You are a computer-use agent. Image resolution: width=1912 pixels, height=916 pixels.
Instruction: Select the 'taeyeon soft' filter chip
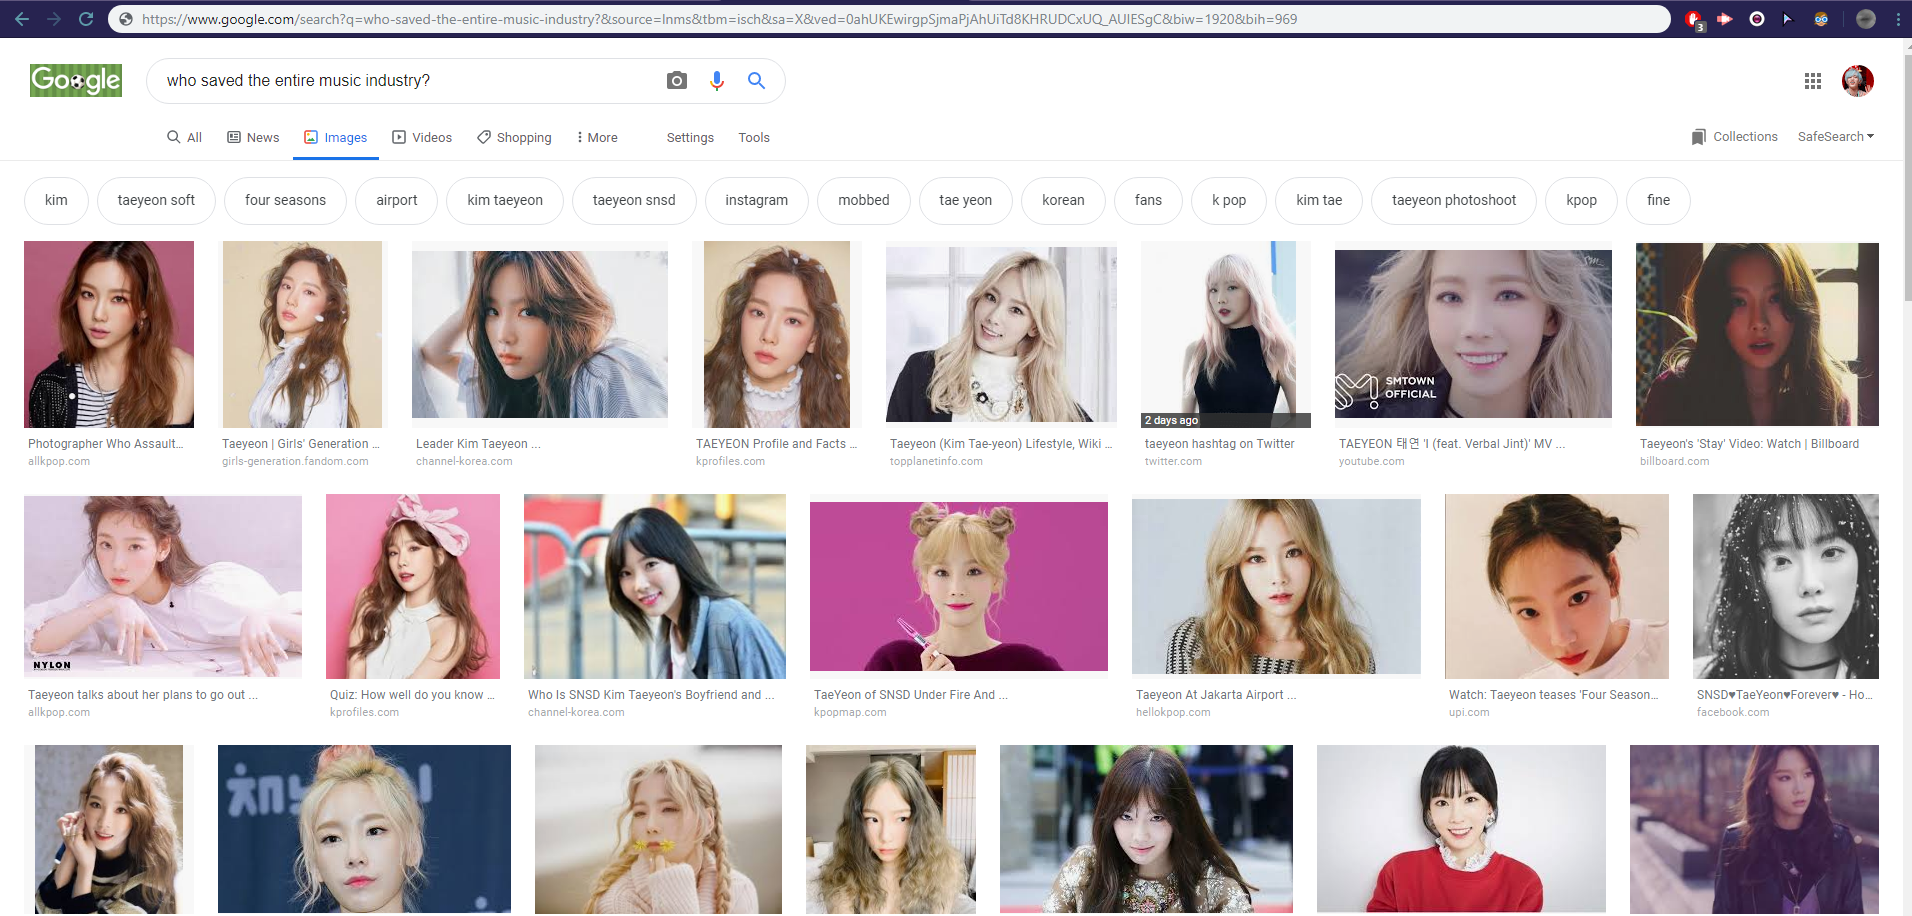[x=156, y=201]
